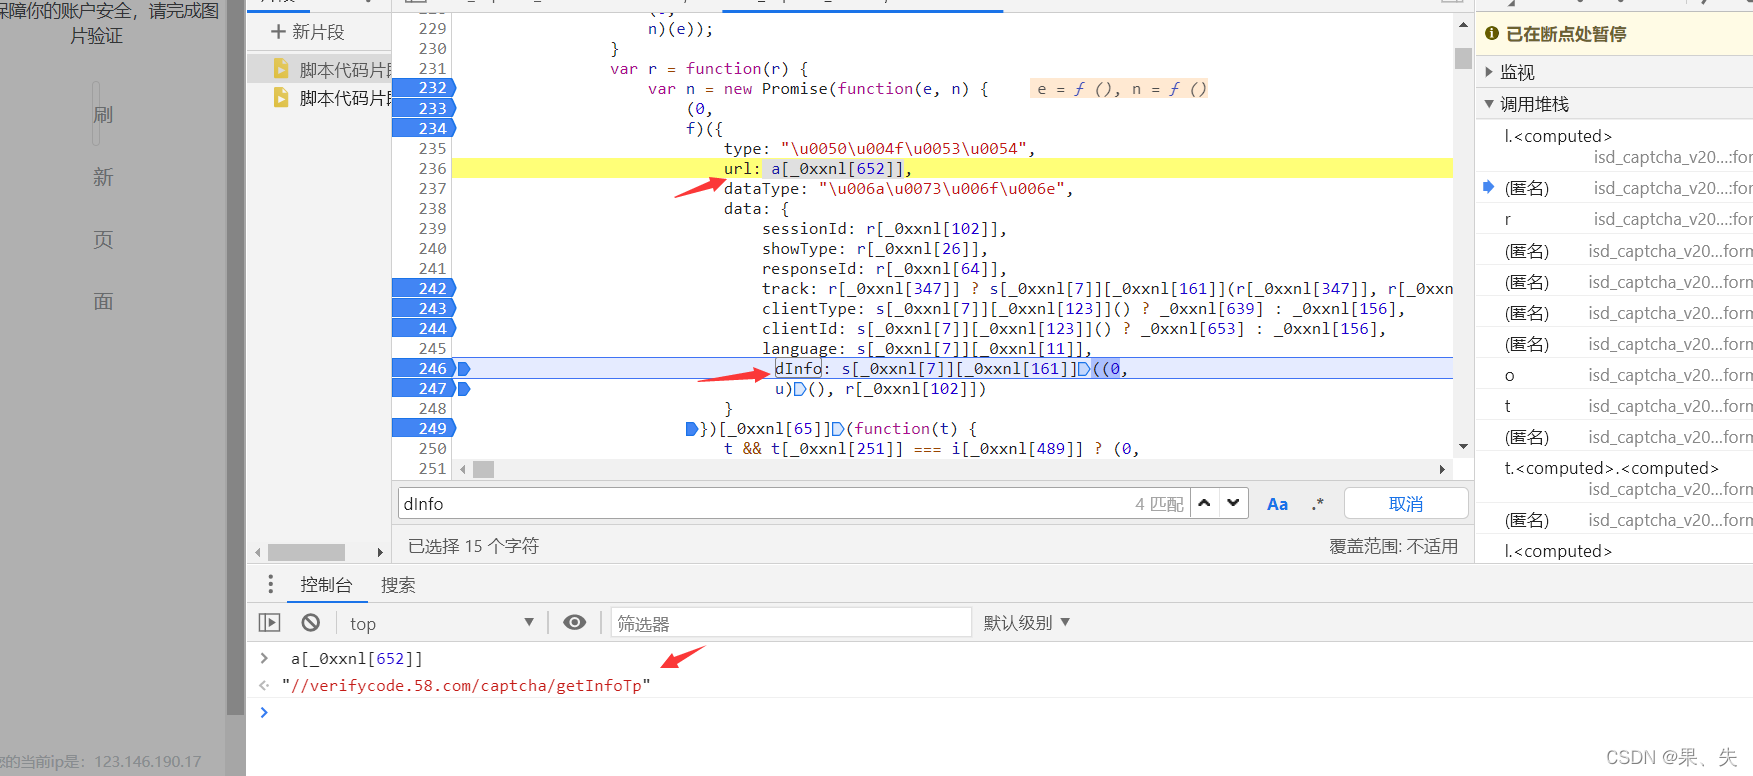Click the live expression eye icon
This screenshot has height=776, width=1753.
click(x=574, y=622)
